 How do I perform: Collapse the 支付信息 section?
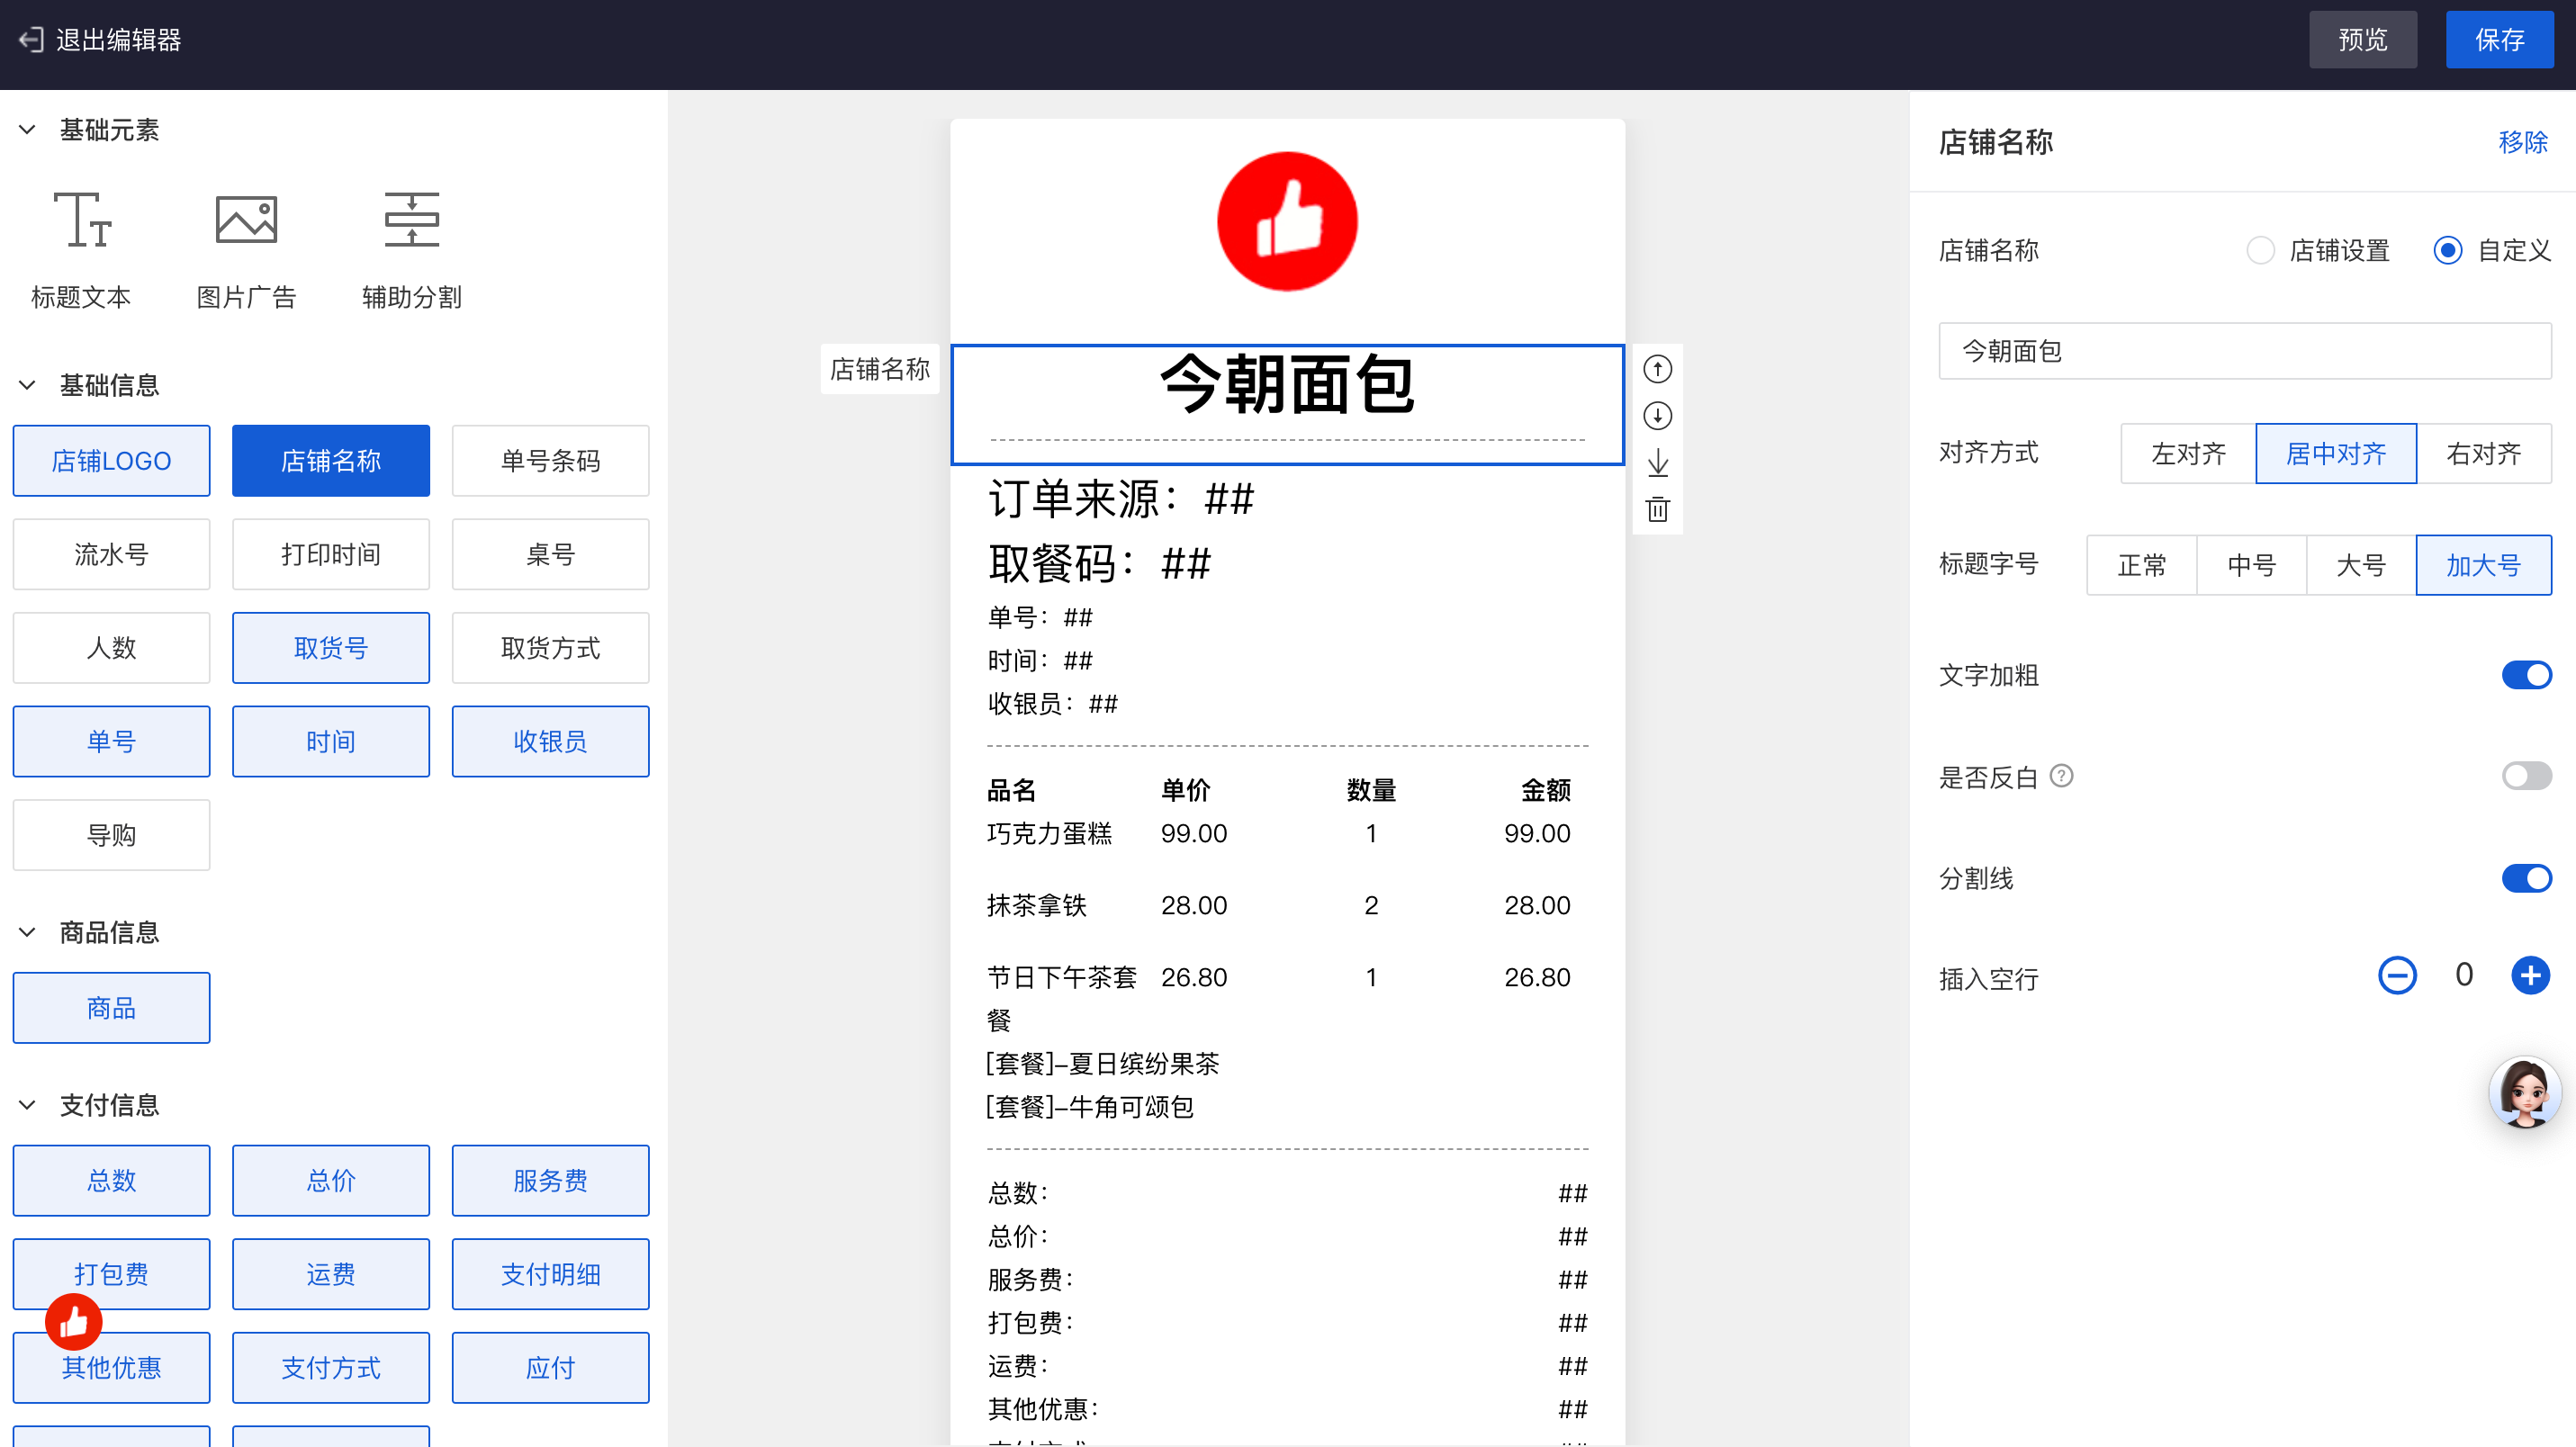click(28, 1105)
